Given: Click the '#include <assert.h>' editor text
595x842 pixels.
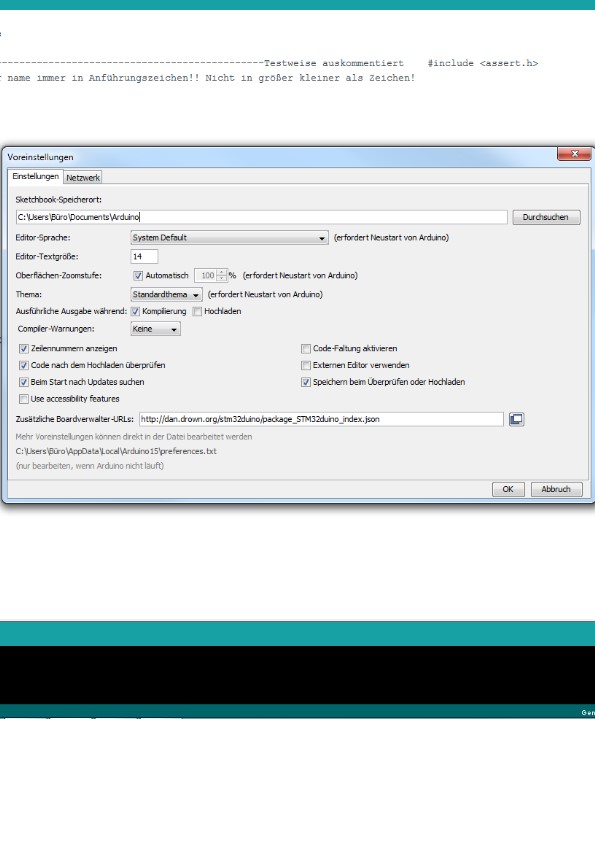Looking at the screenshot, I should point(483,63).
